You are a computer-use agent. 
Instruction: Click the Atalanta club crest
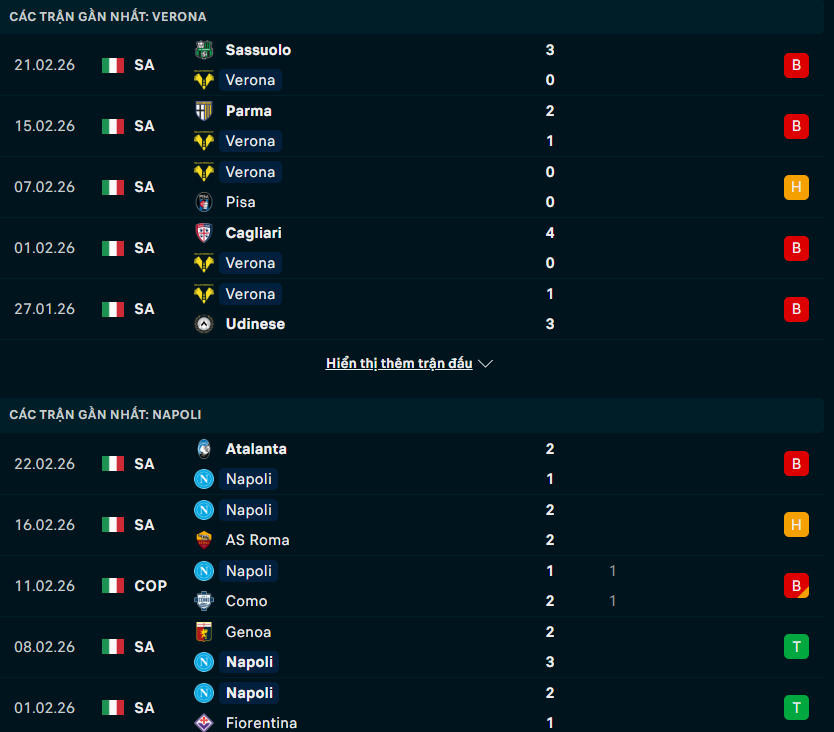click(x=204, y=449)
